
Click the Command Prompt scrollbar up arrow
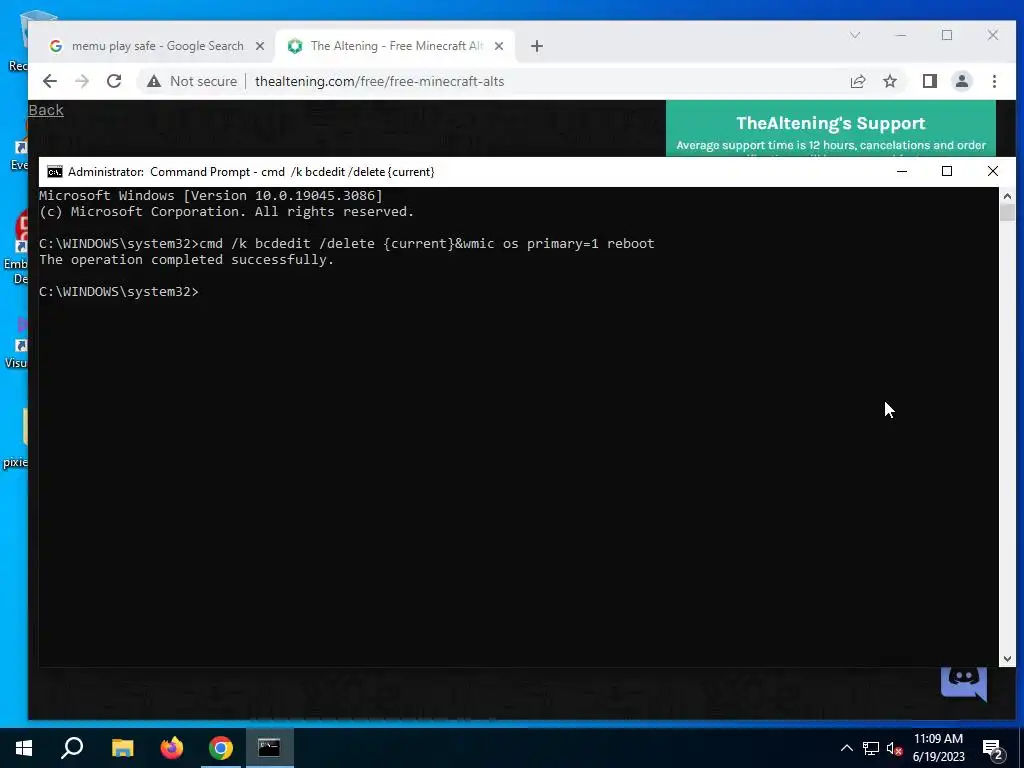coord(1007,195)
